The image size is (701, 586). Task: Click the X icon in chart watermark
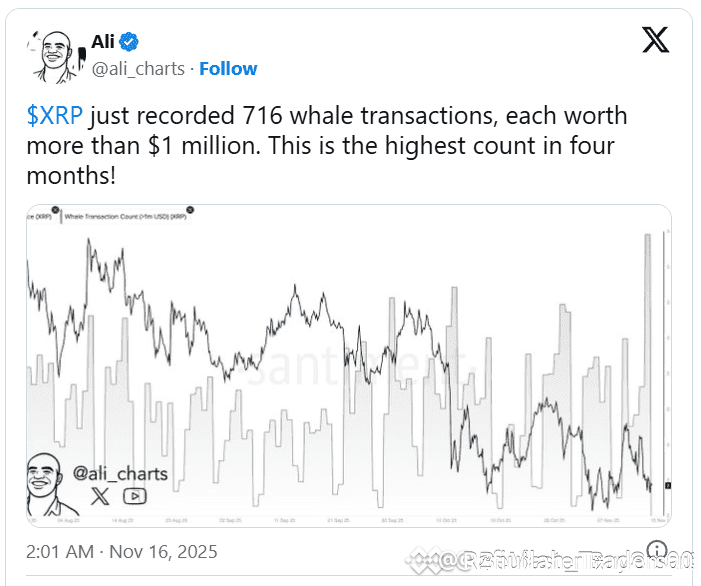coord(100,496)
